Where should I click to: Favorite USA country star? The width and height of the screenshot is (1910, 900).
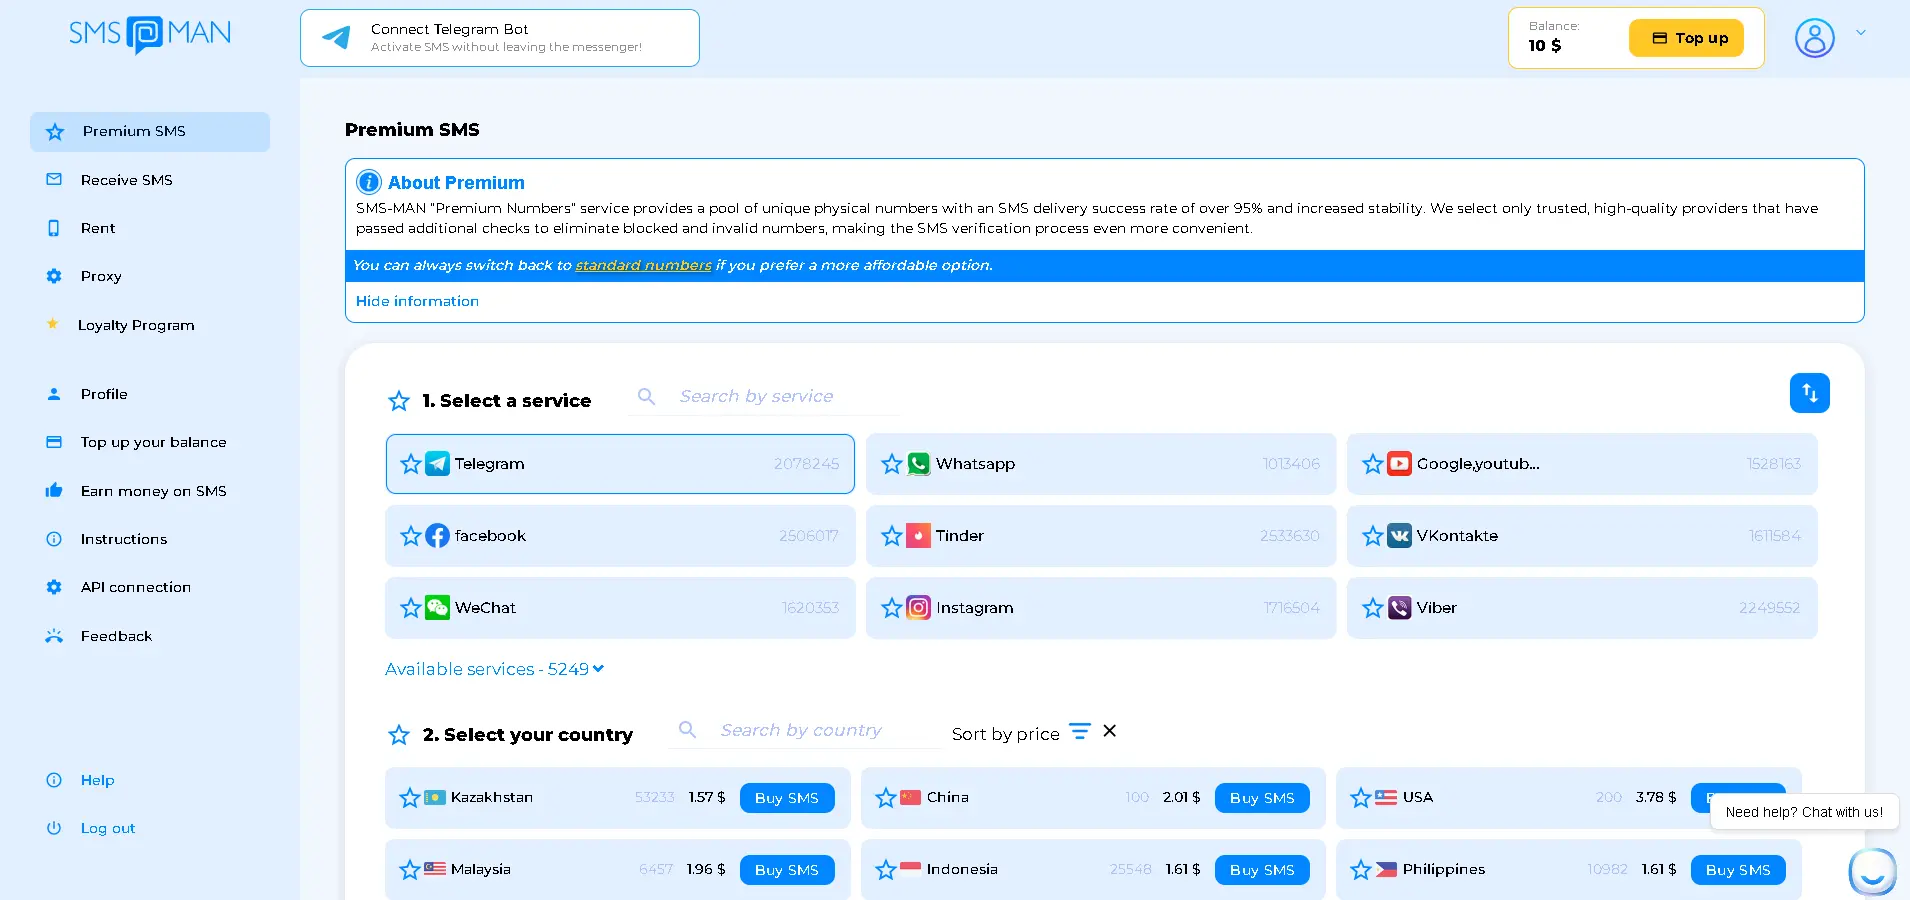(1360, 798)
